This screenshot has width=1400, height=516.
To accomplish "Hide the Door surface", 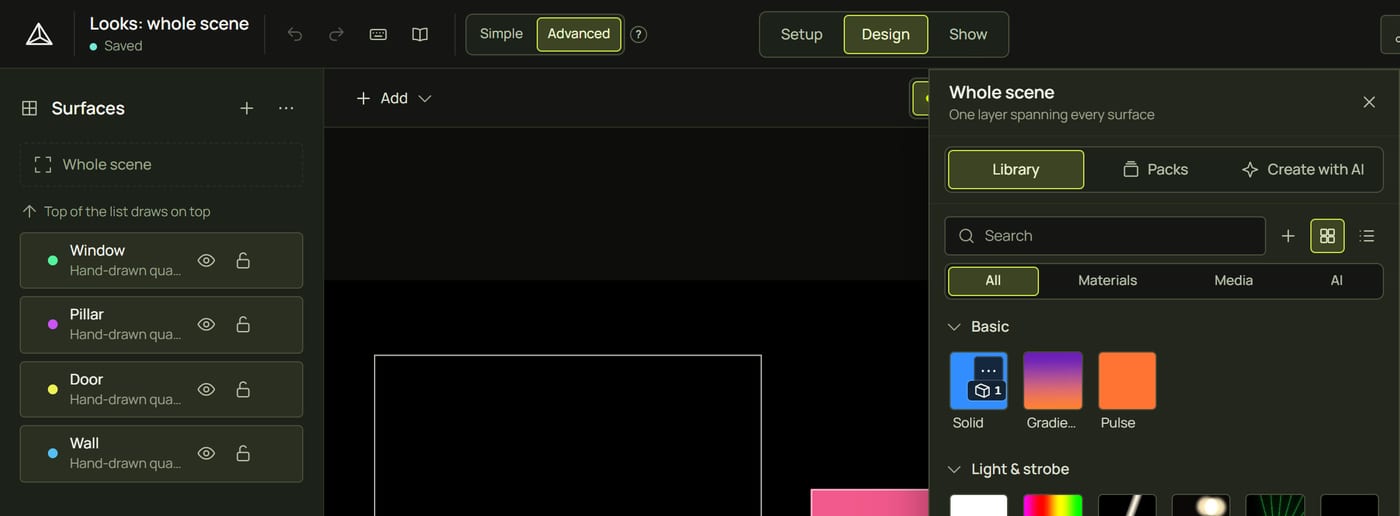I will [x=206, y=389].
